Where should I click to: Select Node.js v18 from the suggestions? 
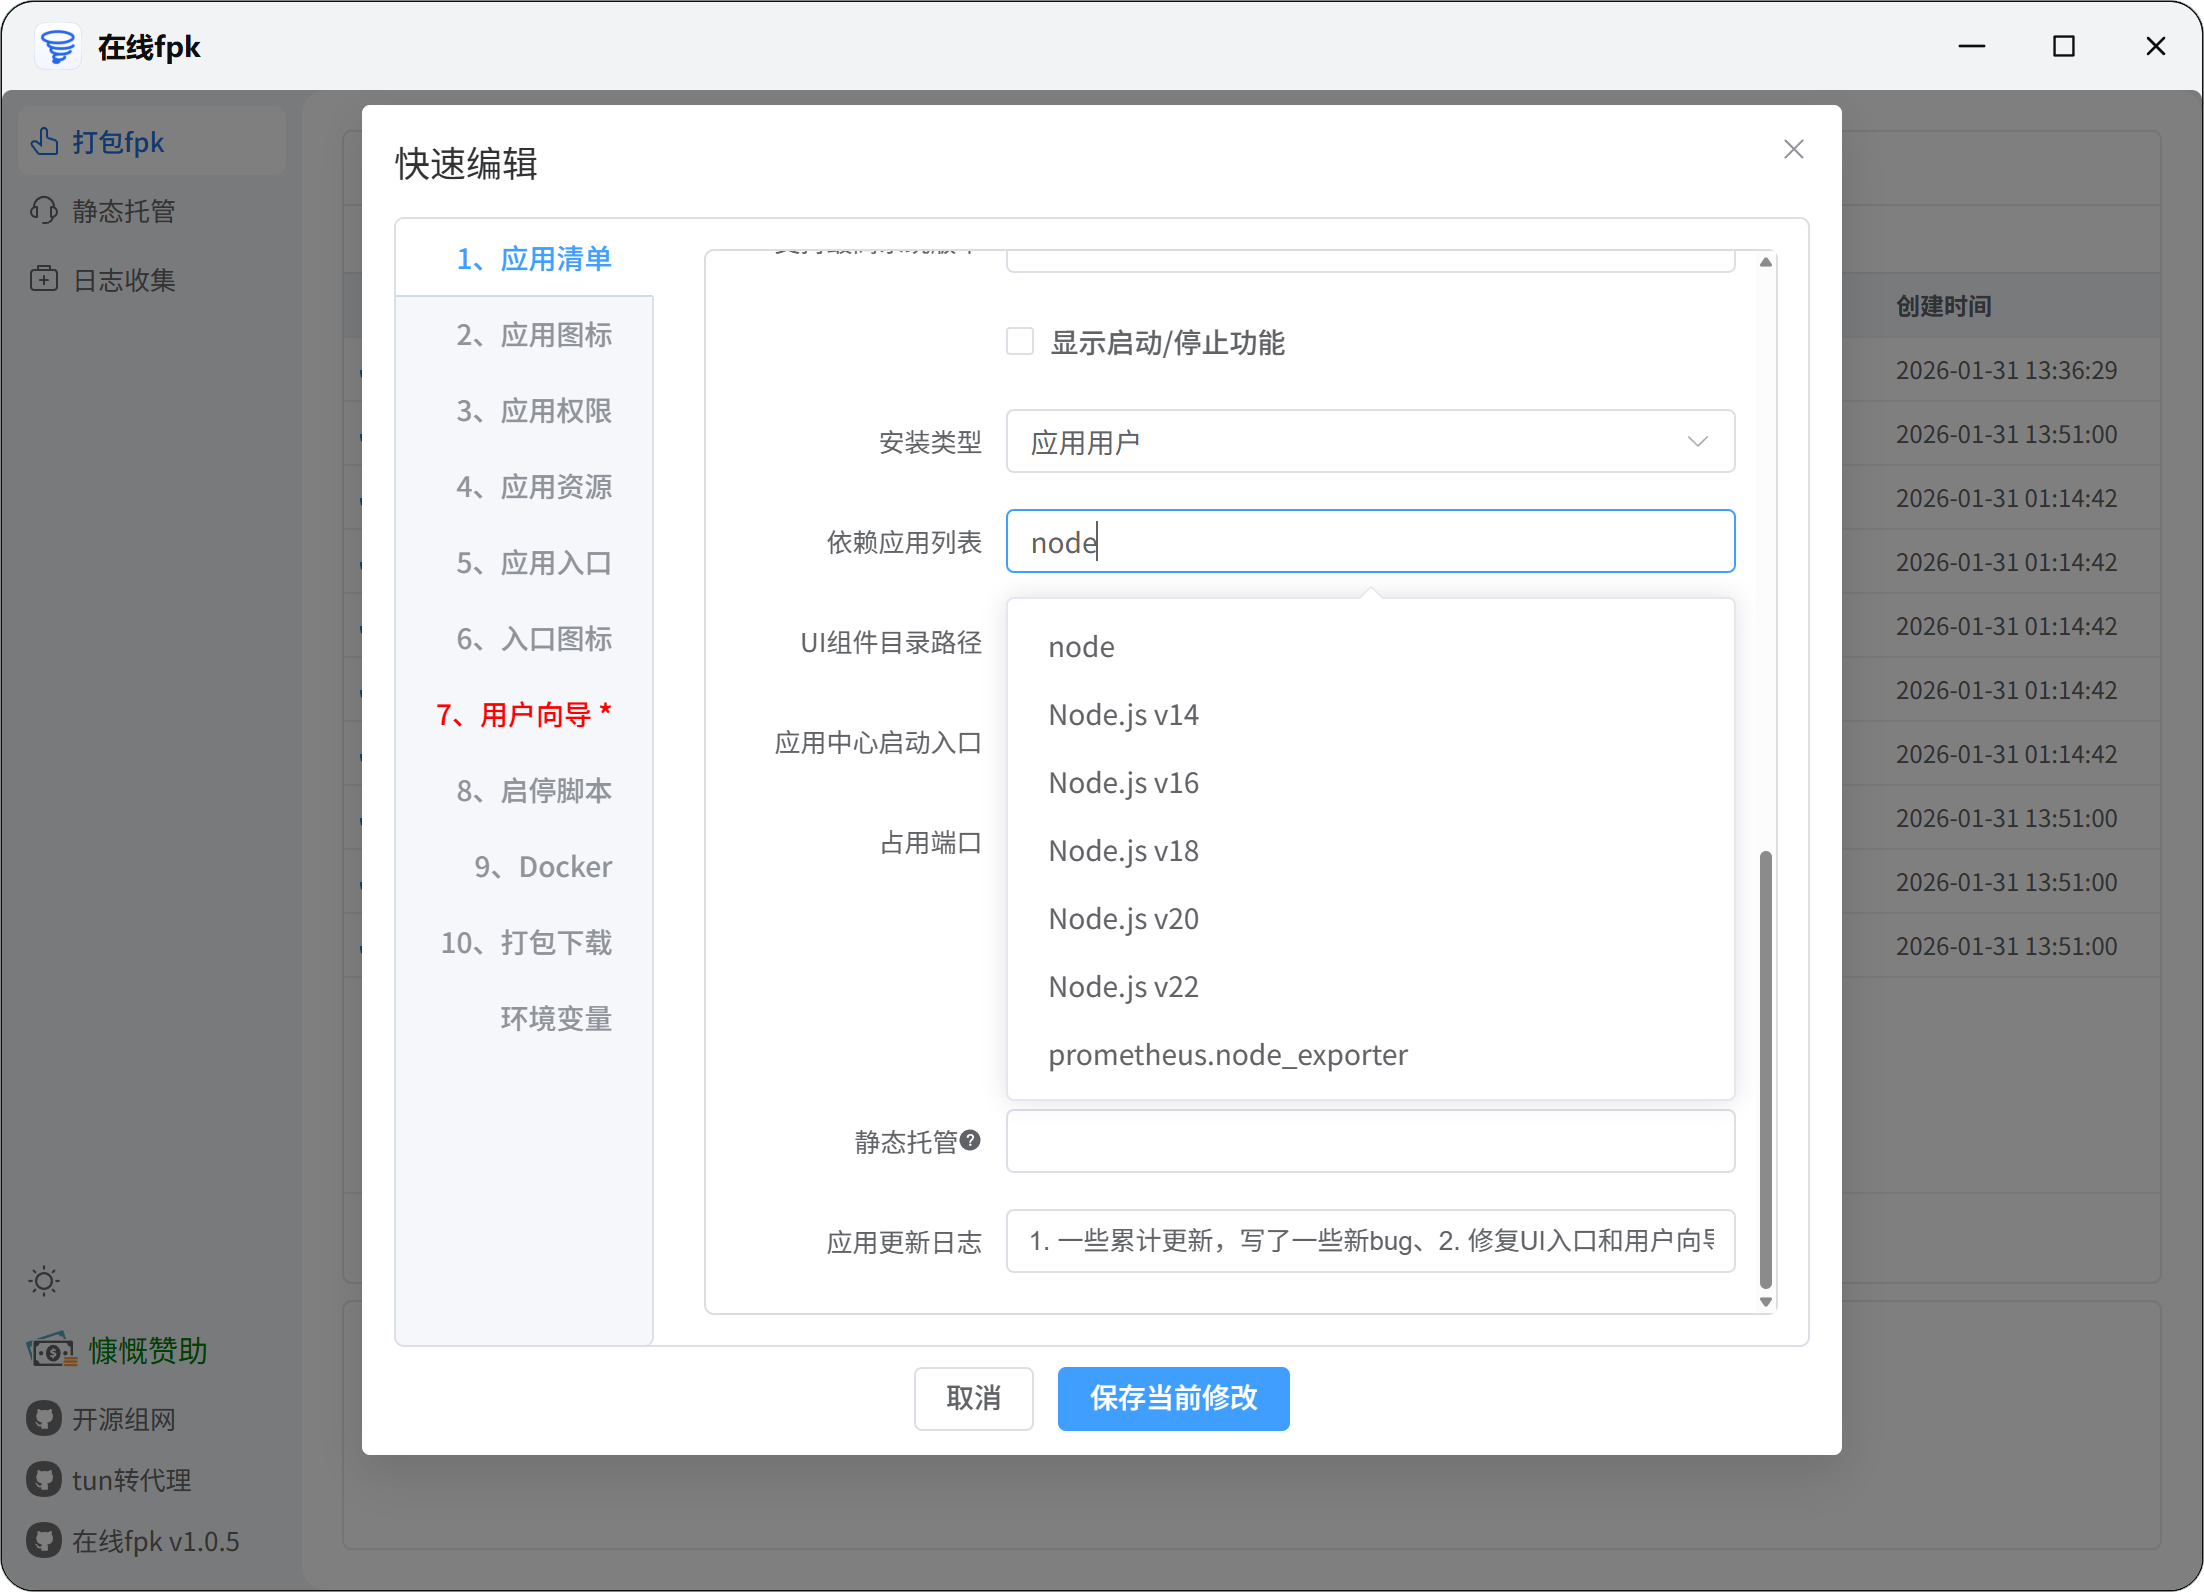click(x=1123, y=850)
